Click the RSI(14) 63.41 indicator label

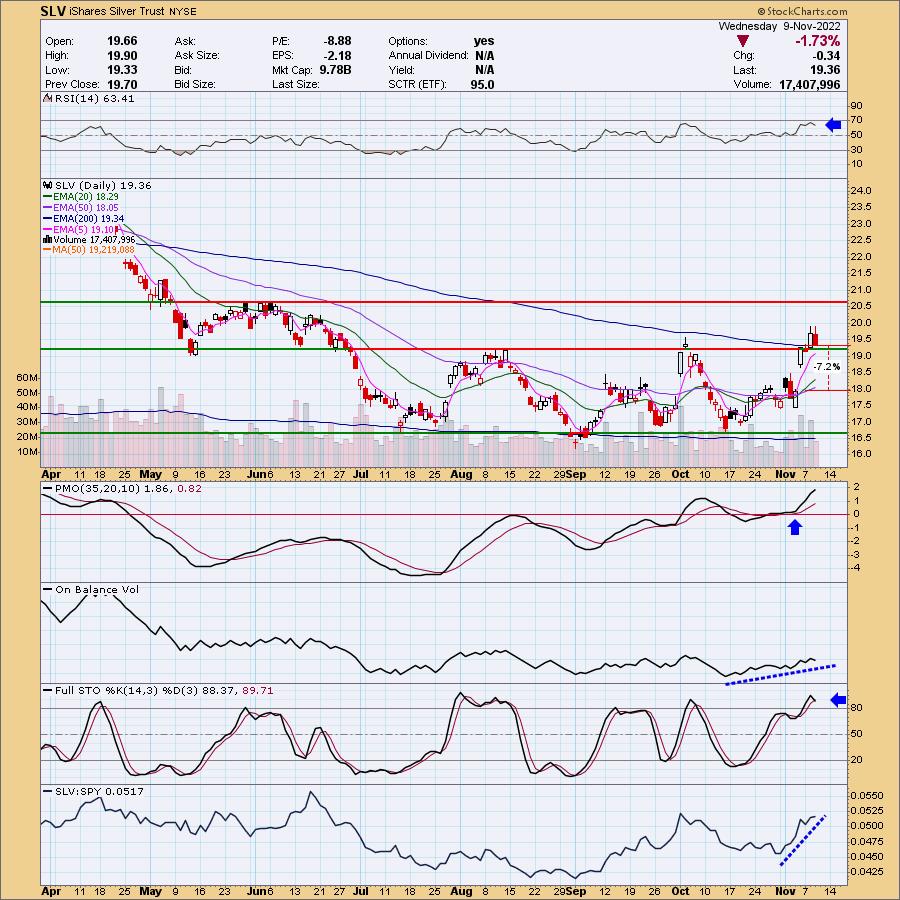pyautogui.click(x=94, y=99)
